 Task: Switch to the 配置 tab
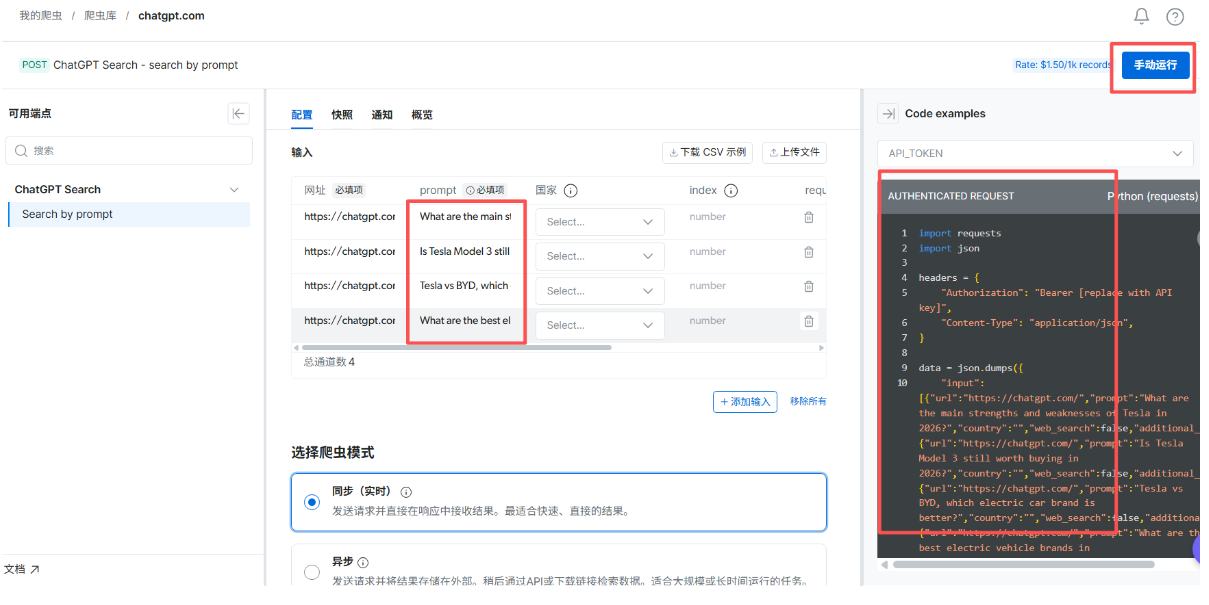point(302,115)
